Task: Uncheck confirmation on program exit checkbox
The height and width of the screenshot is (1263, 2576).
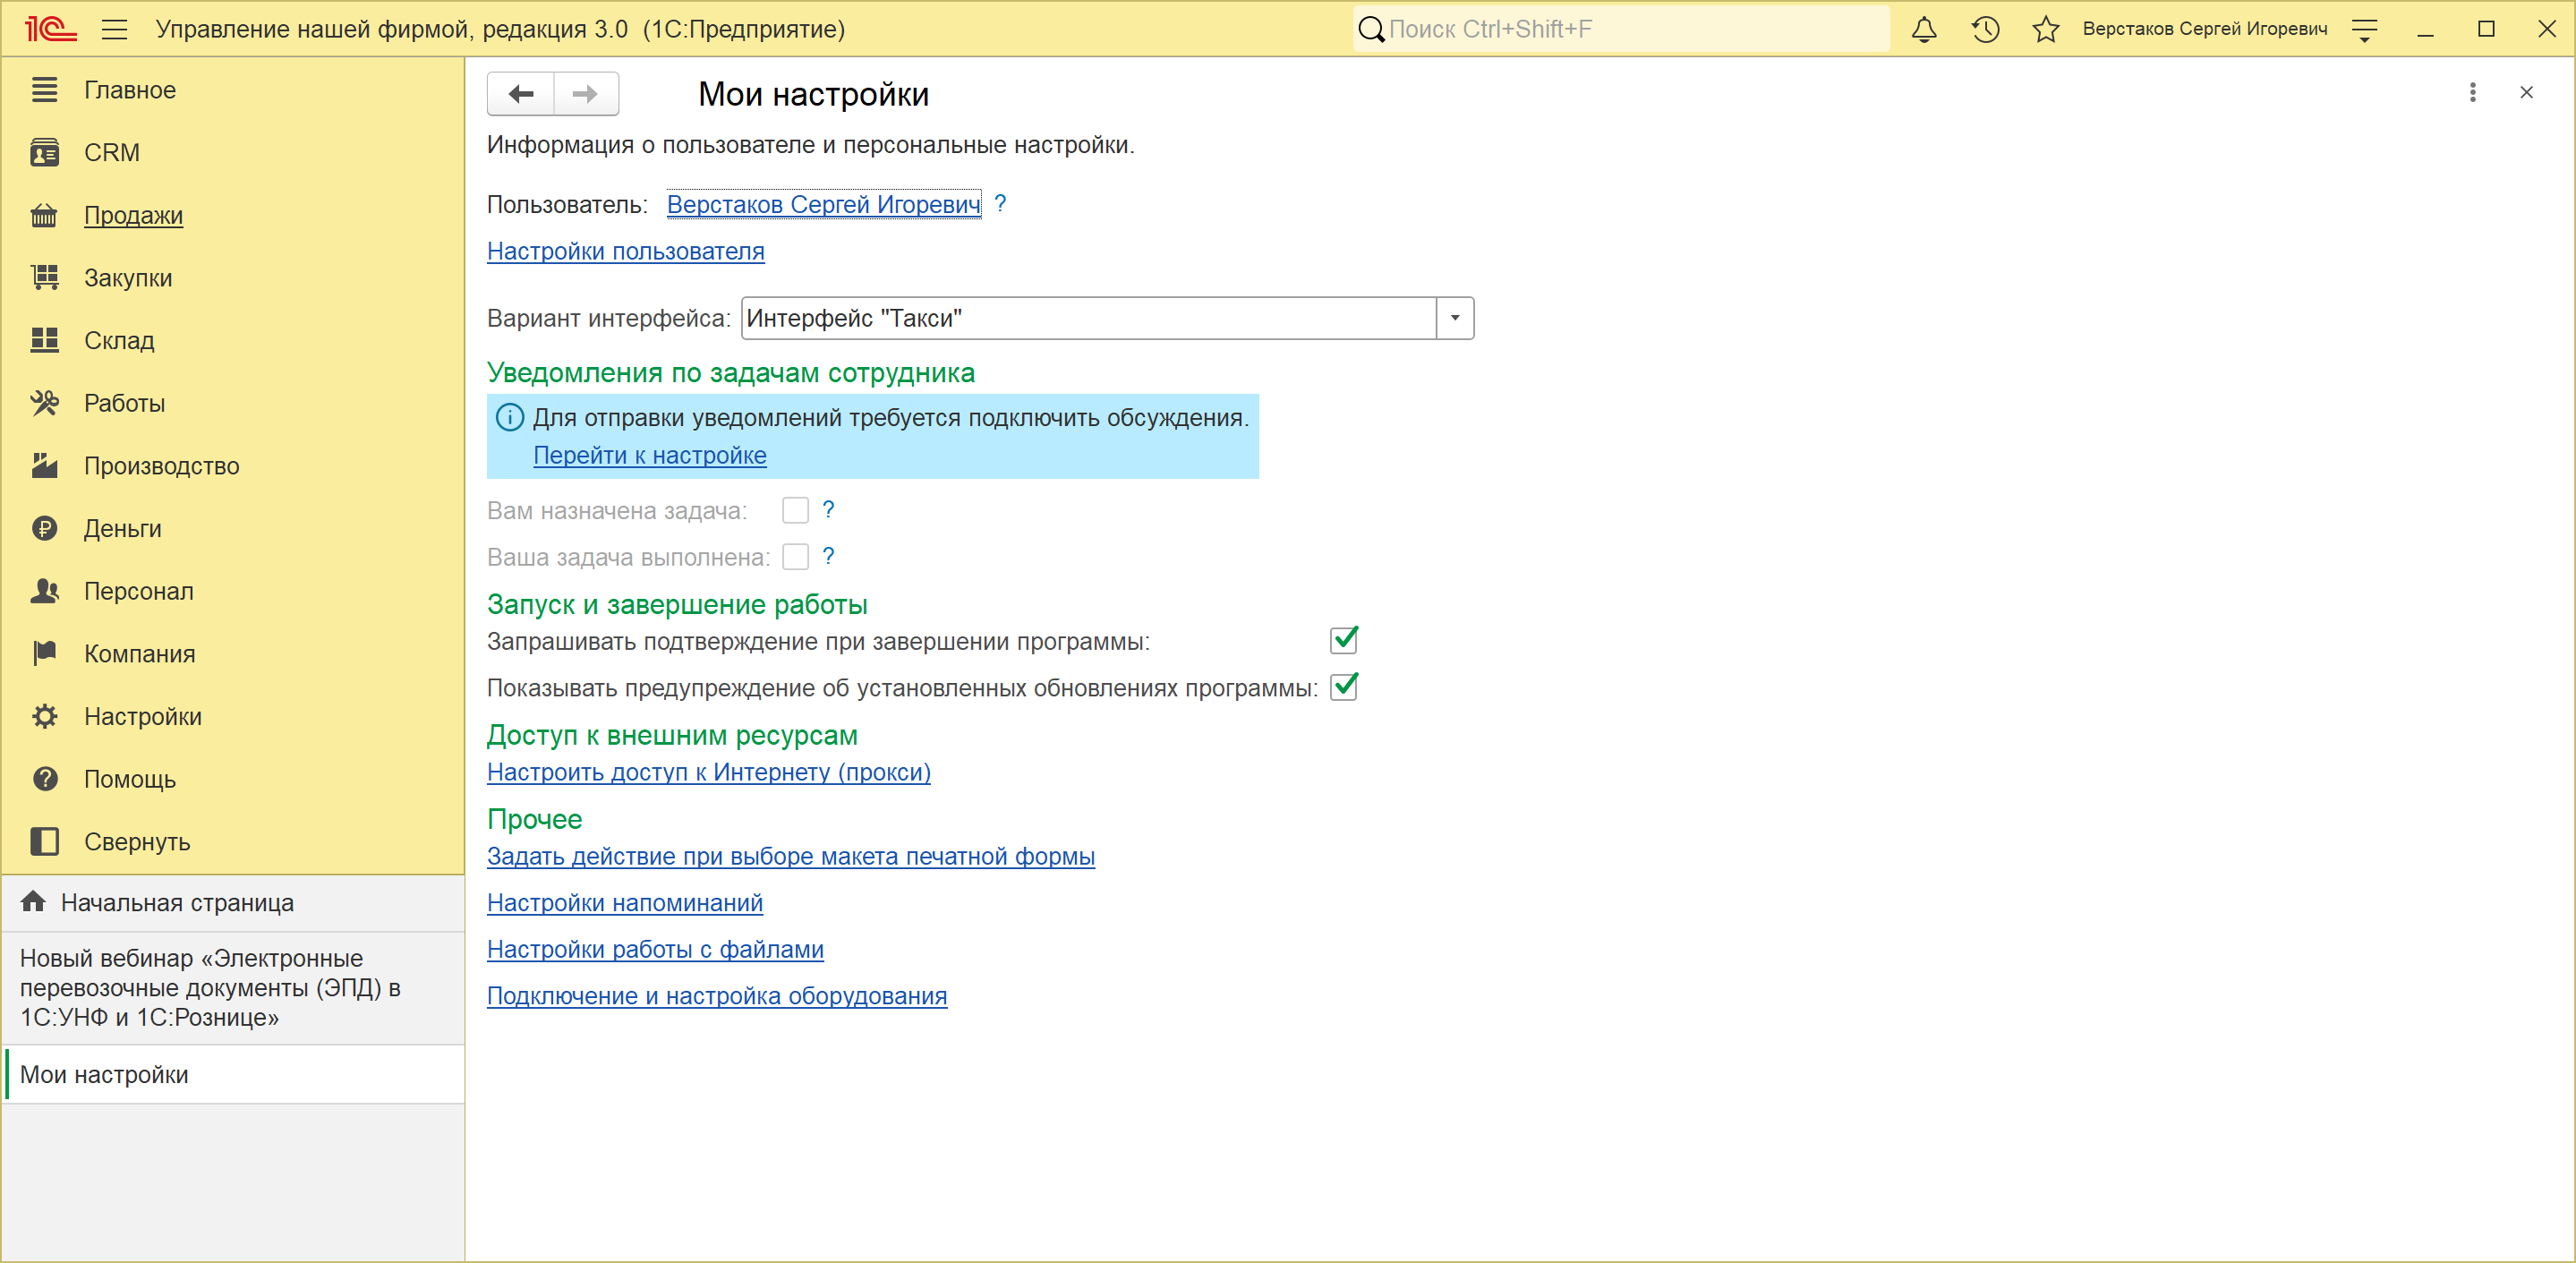Action: 1344,640
